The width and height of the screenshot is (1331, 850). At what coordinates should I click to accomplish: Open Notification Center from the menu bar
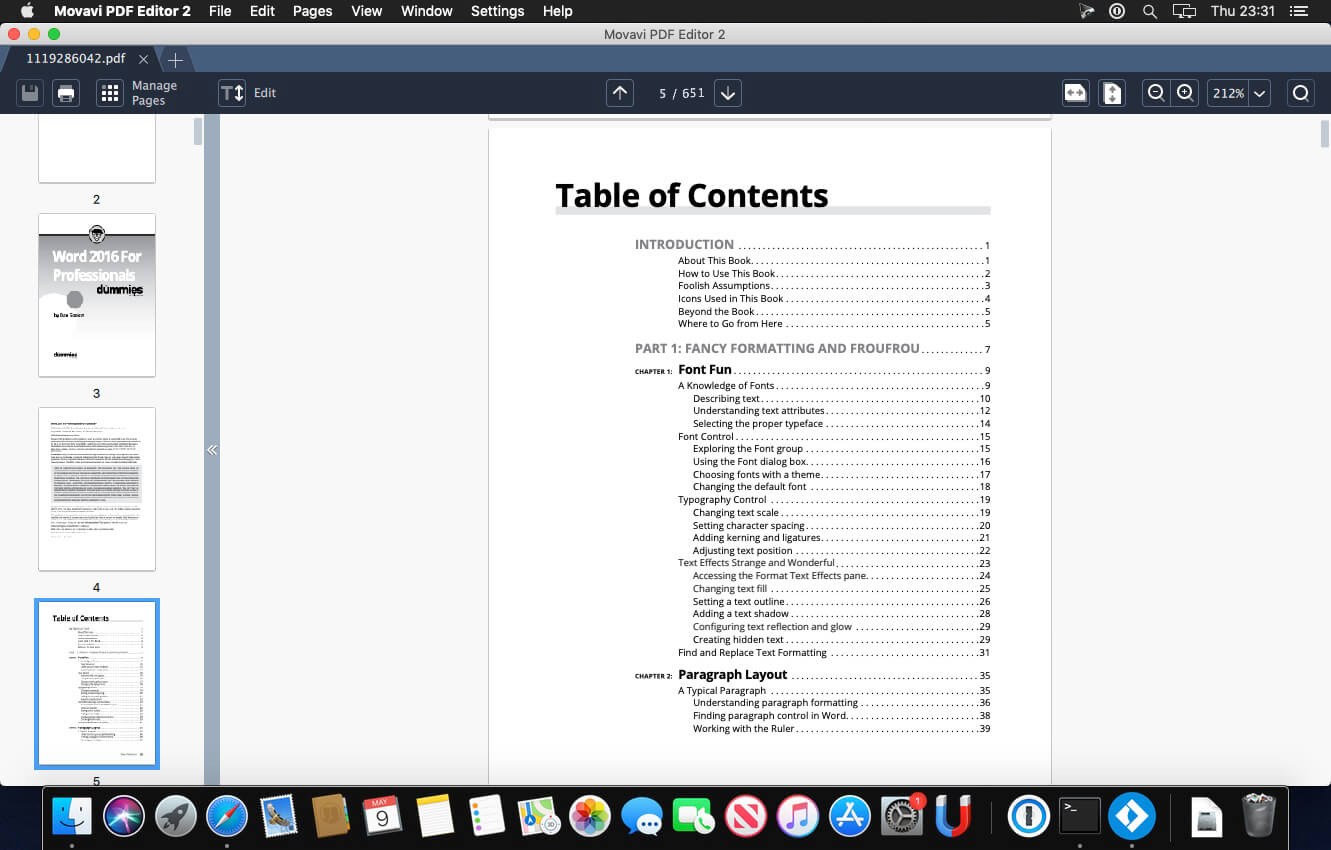pyautogui.click(x=1298, y=11)
